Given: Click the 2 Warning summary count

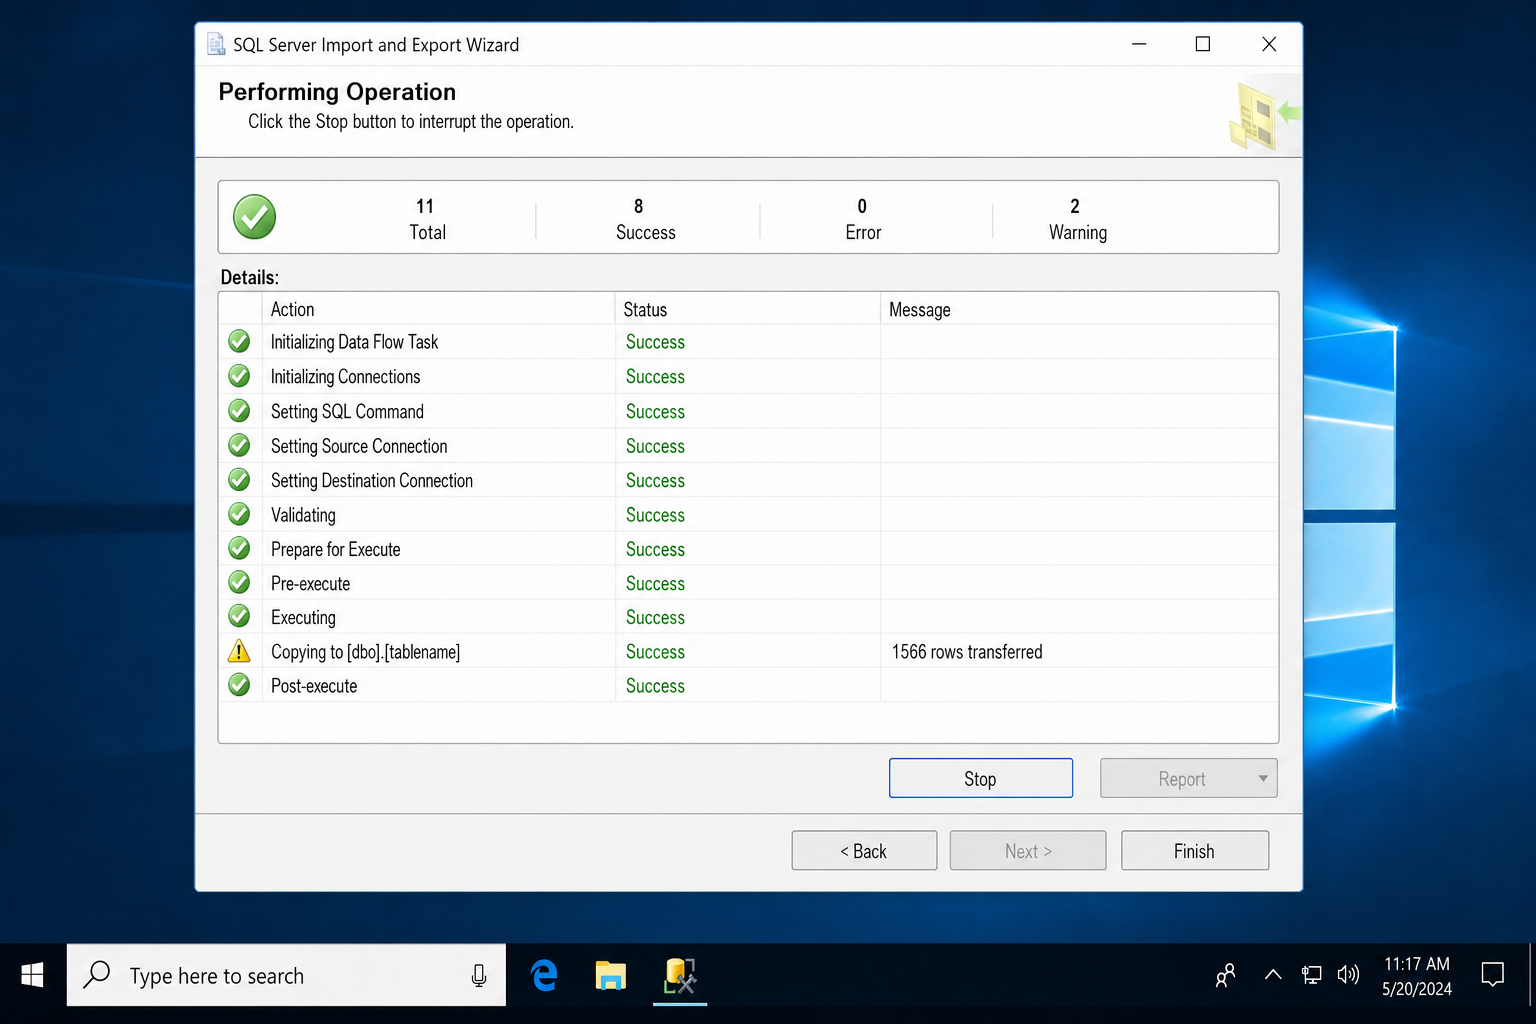Looking at the screenshot, I should tap(1077, 219).
